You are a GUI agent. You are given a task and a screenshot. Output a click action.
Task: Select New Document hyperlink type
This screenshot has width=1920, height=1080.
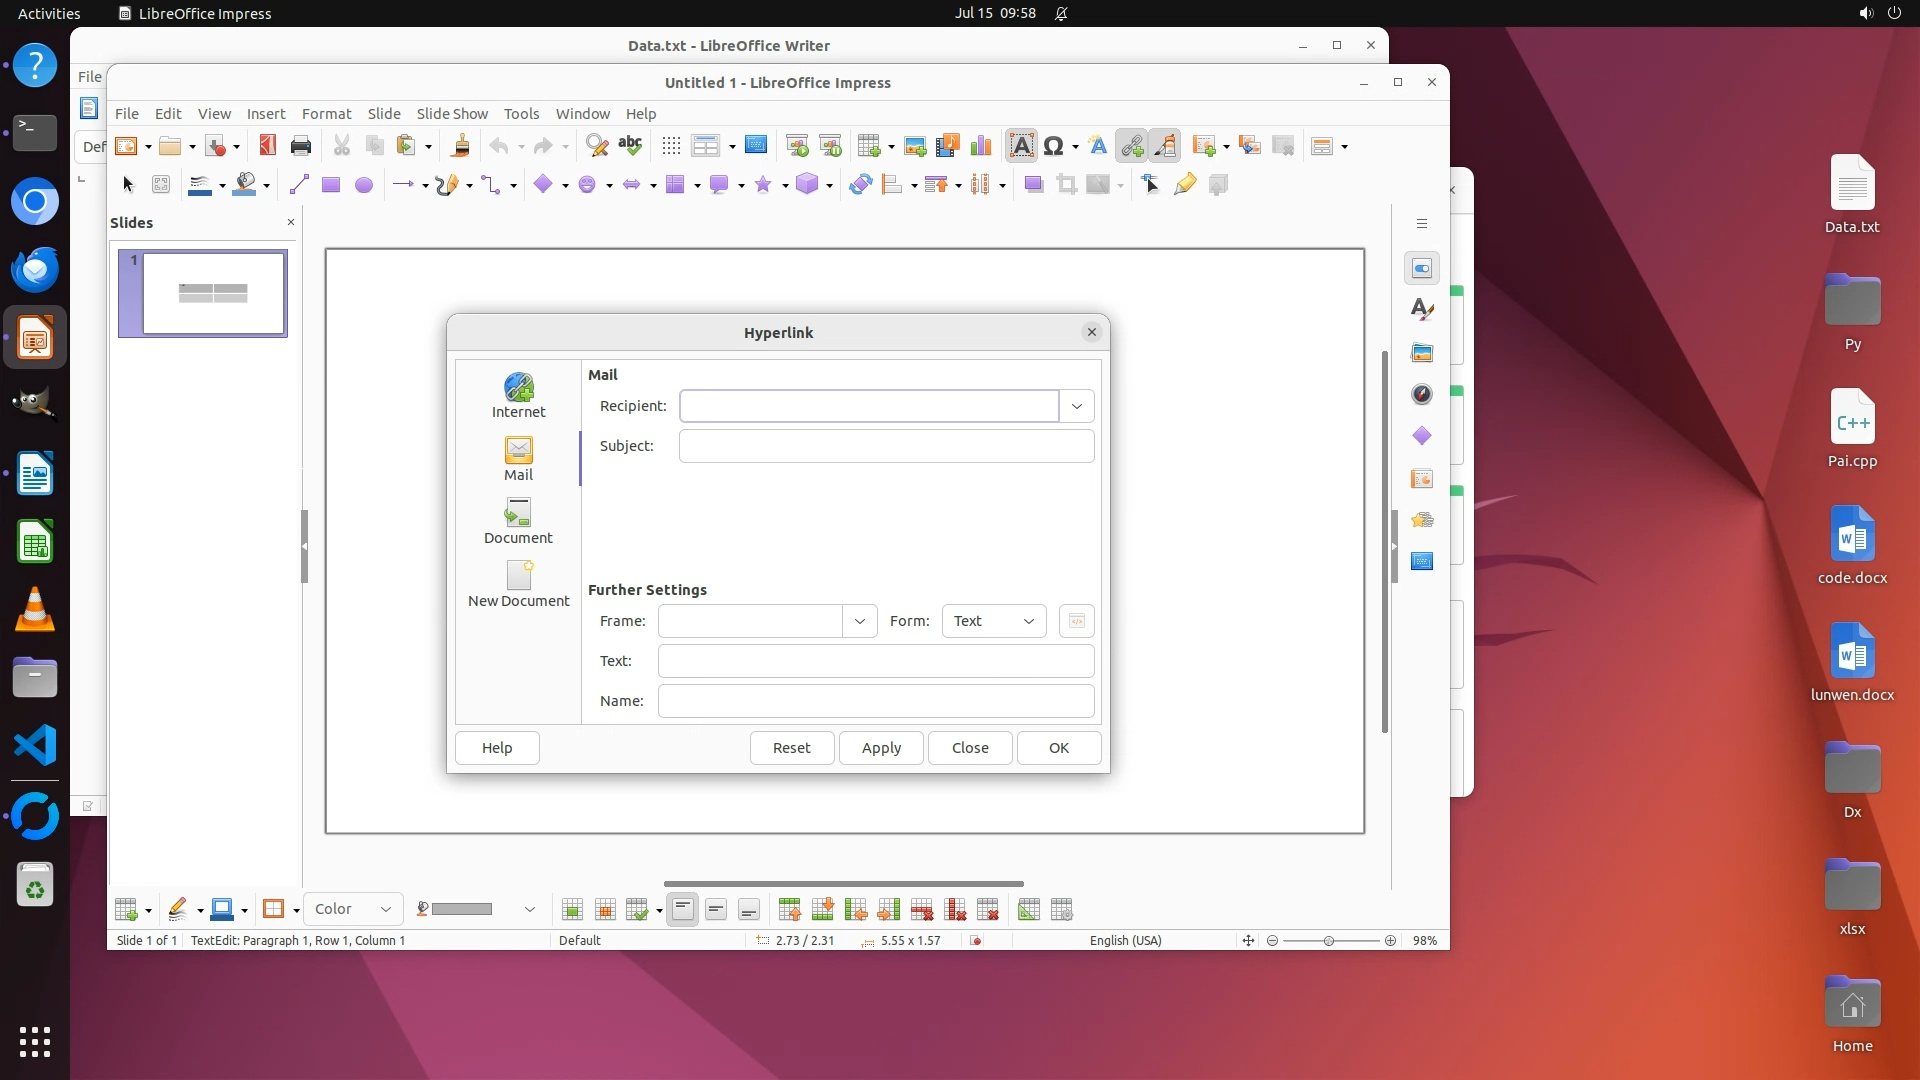[x=518, y=584]
